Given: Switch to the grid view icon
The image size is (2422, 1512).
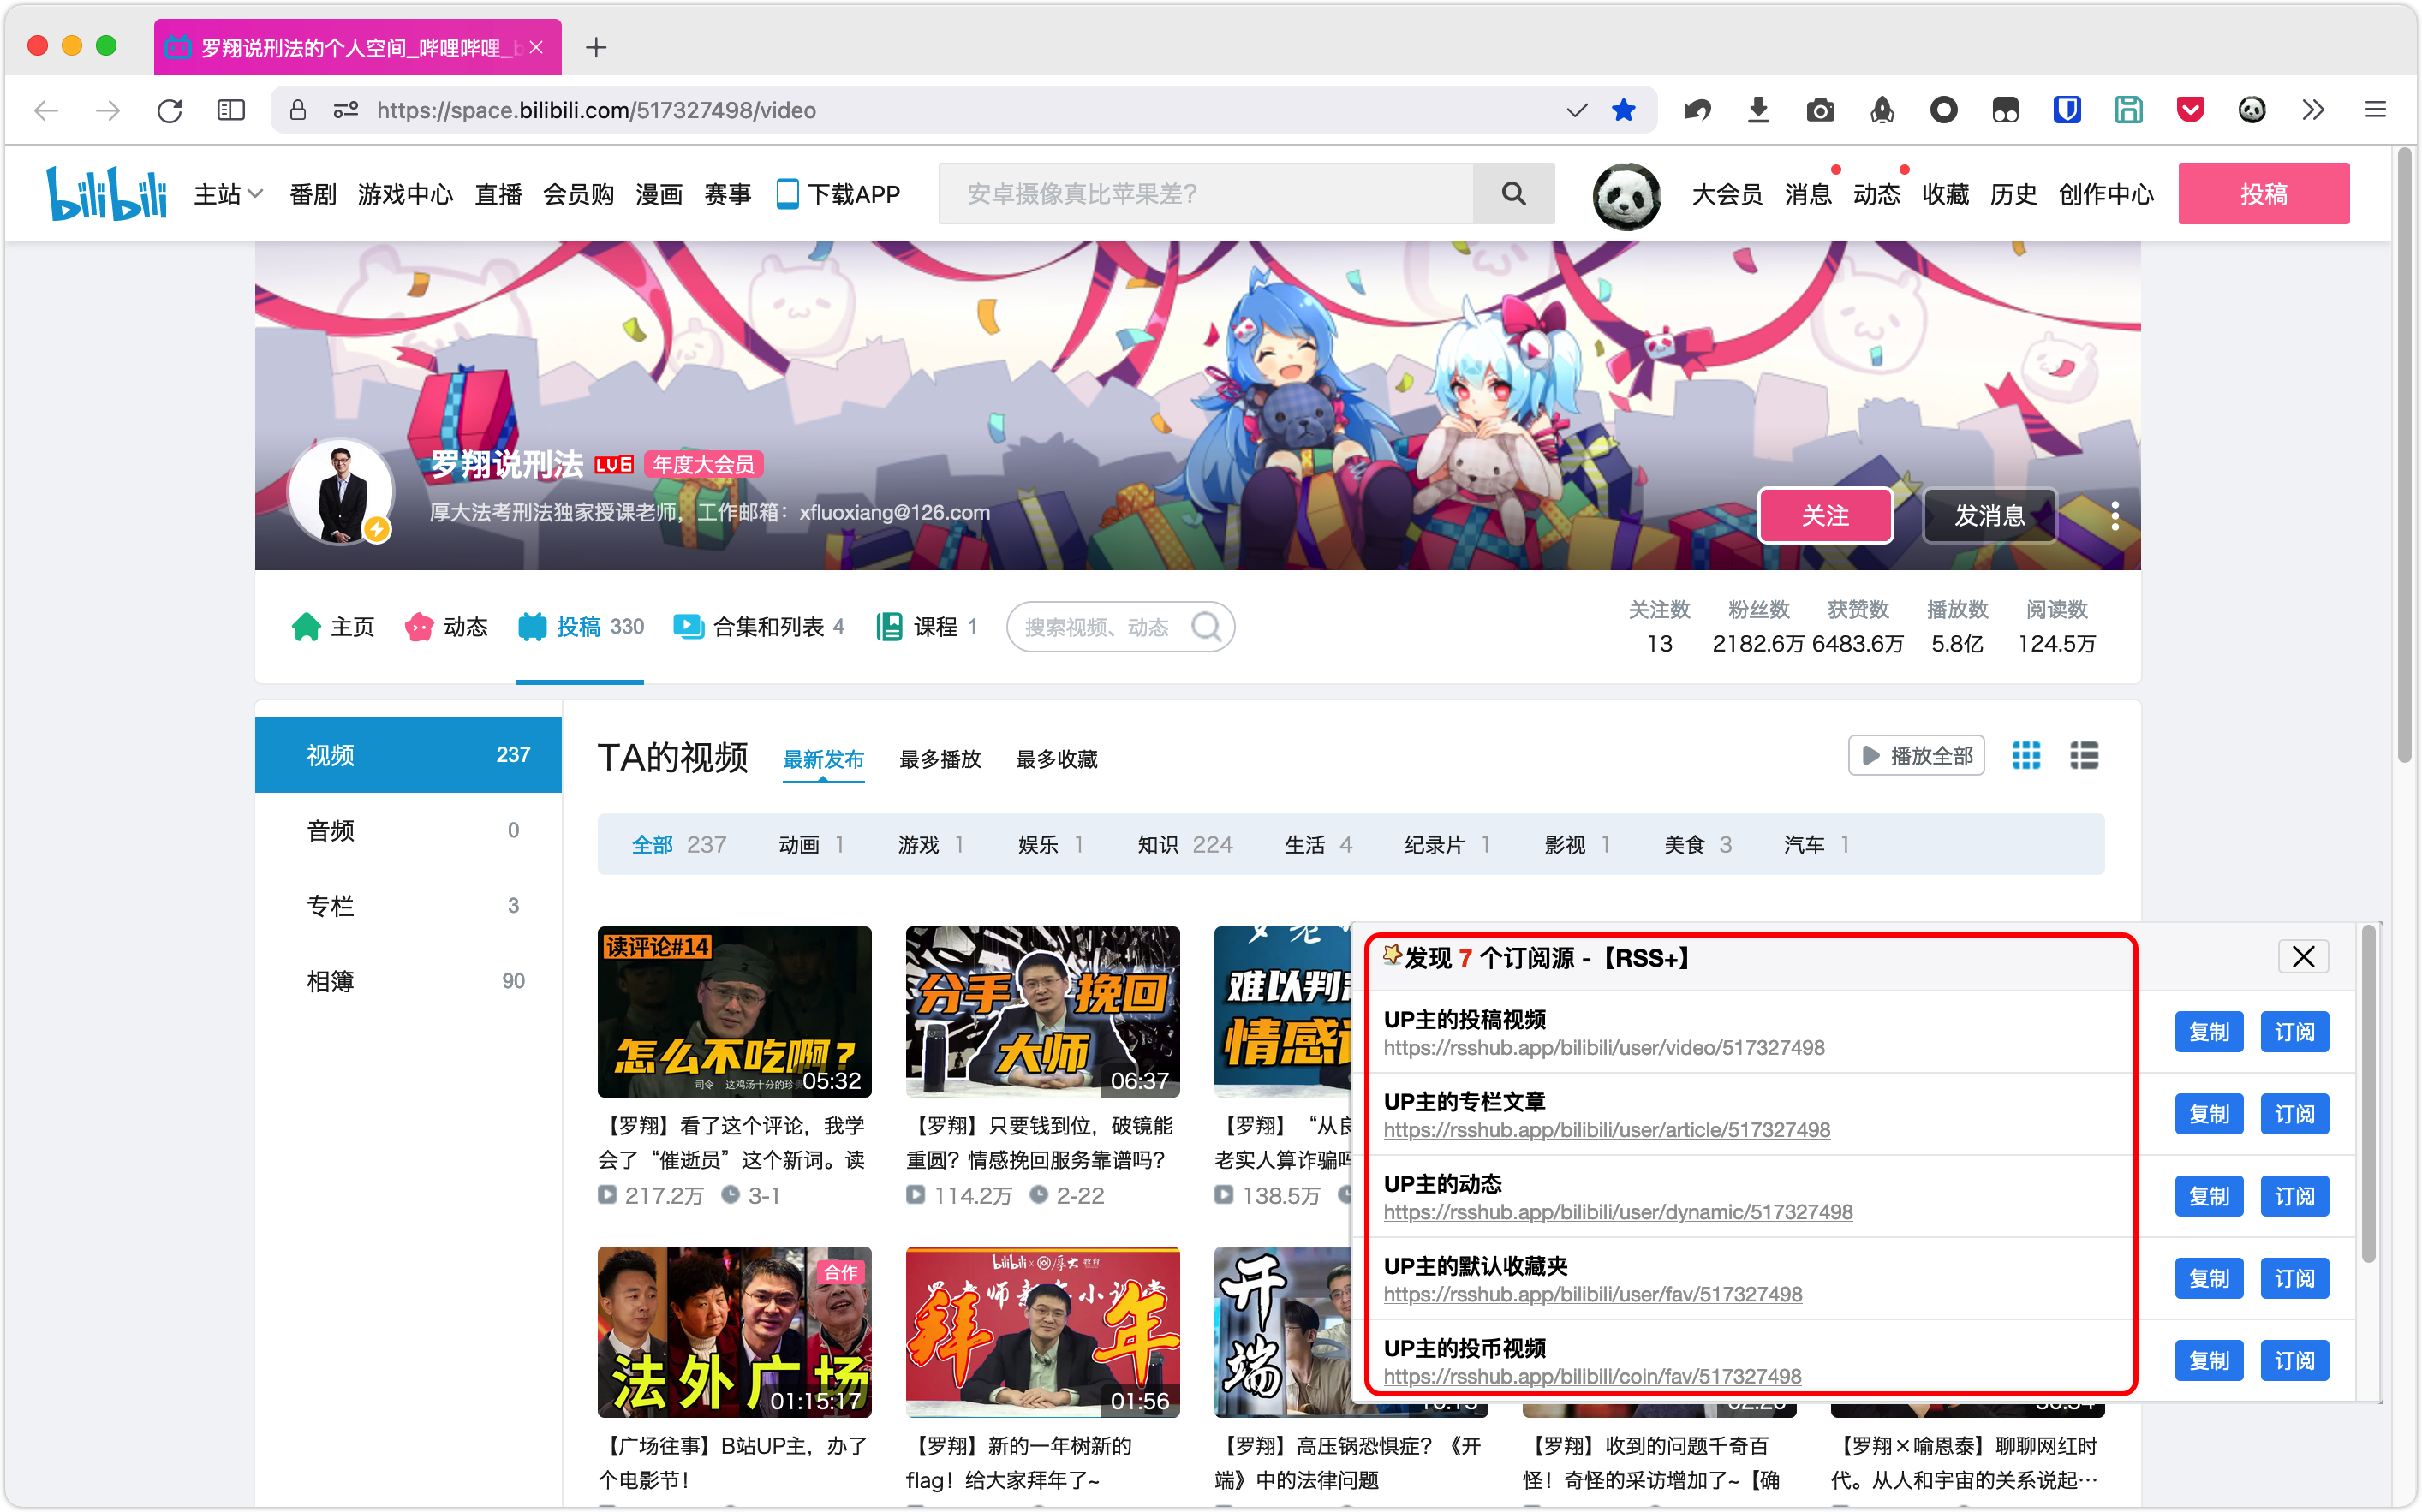Looking at the screenshot, I should (x=2026, y=755).
